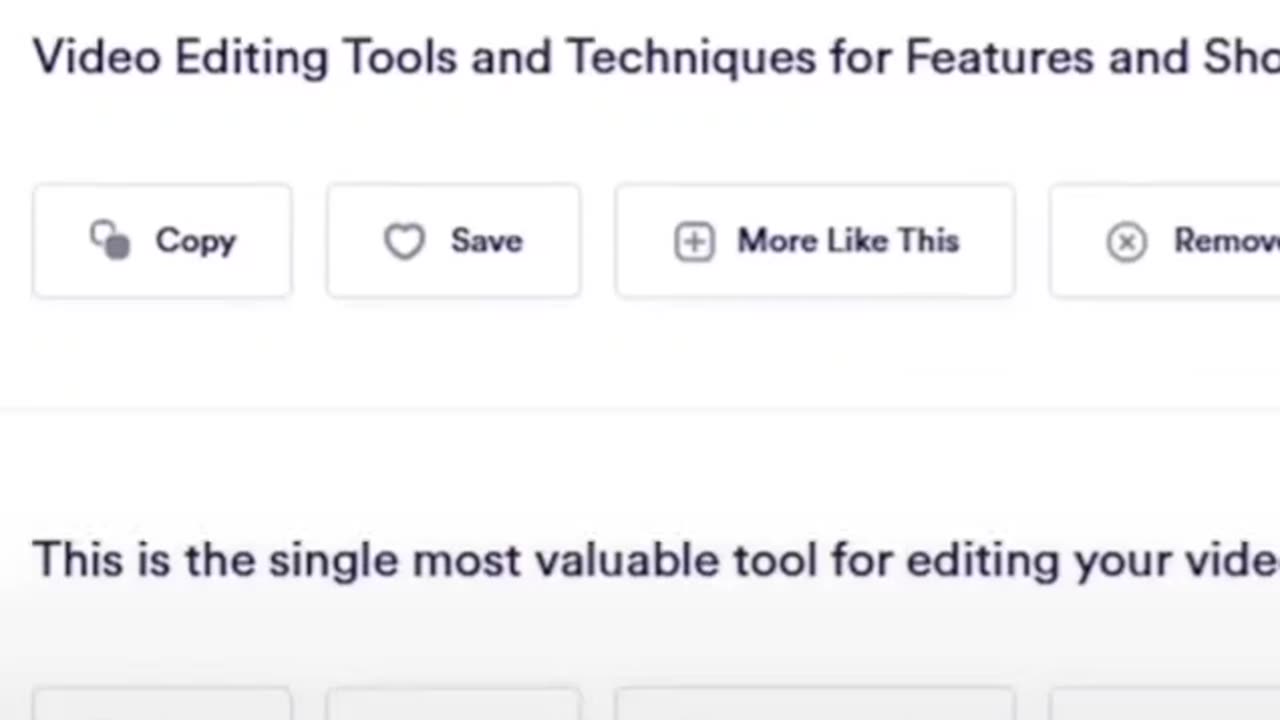Select the "Video Editing Tools and Techniques" headline

[656, 57]
